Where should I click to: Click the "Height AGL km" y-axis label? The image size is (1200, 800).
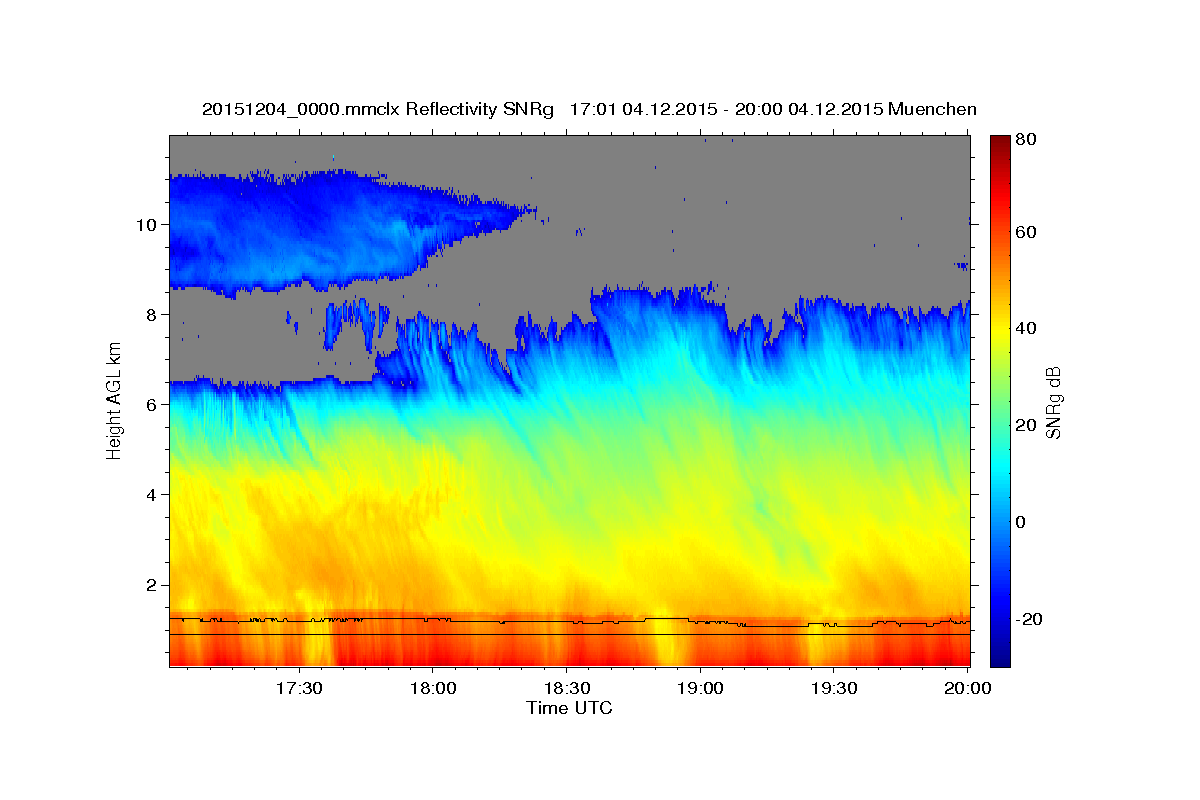click(115, 401)
